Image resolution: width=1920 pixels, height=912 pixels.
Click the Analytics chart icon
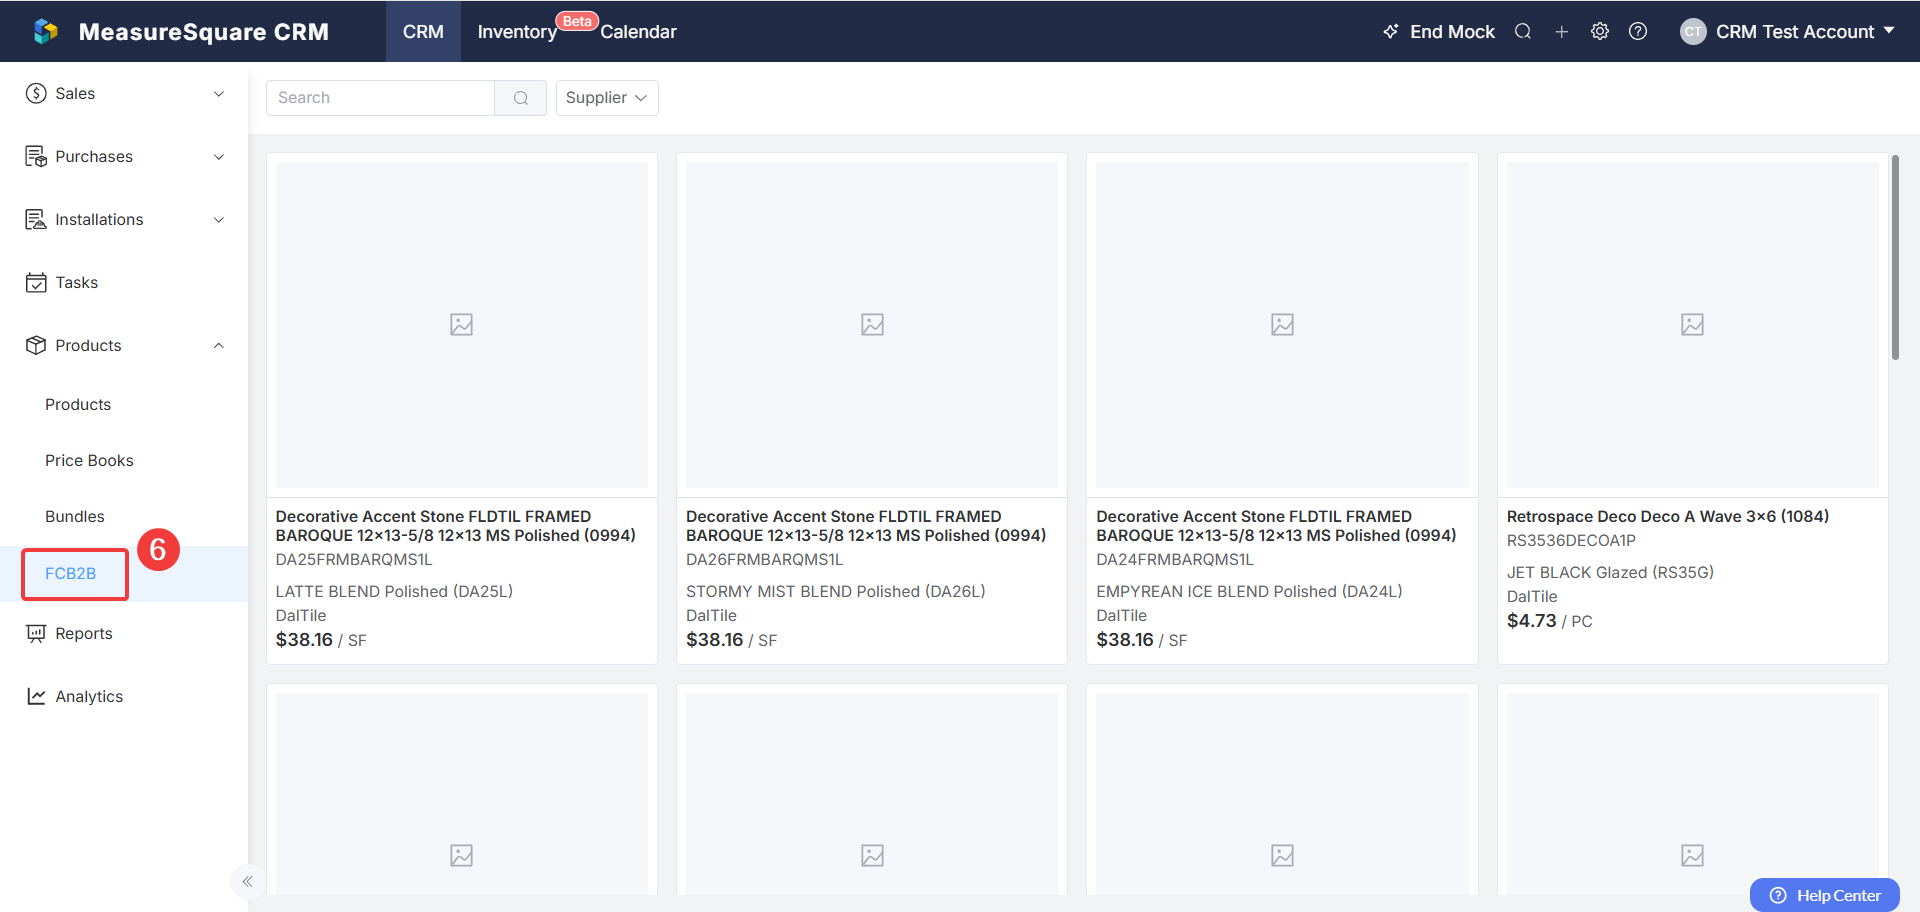pos(36,696)
